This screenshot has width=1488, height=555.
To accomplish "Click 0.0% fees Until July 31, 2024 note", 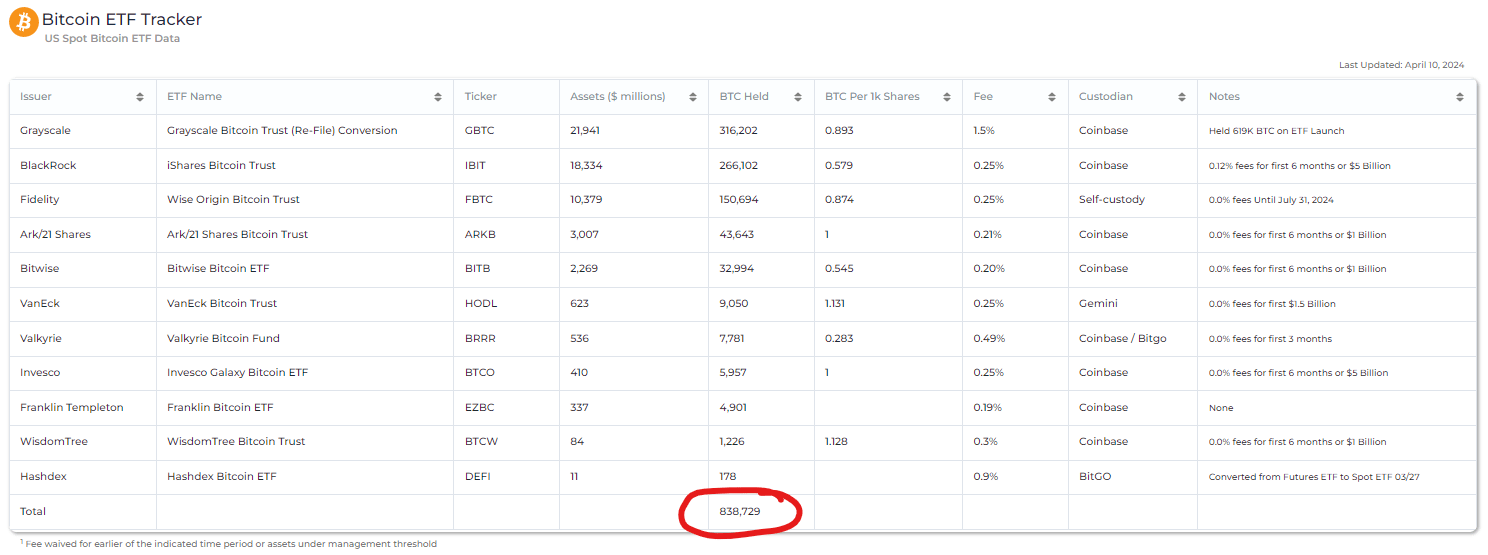I will [x=1271, y=200].
